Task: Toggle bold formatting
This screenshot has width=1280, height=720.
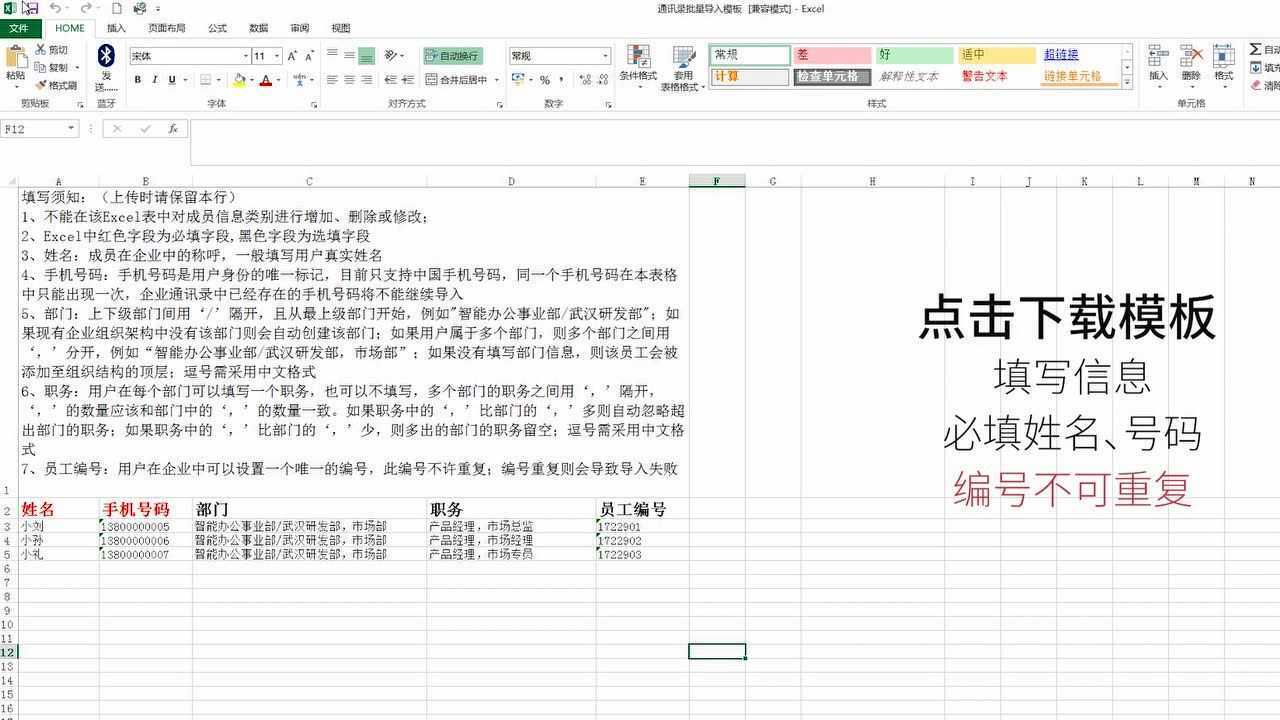Action: pos(137,79)
